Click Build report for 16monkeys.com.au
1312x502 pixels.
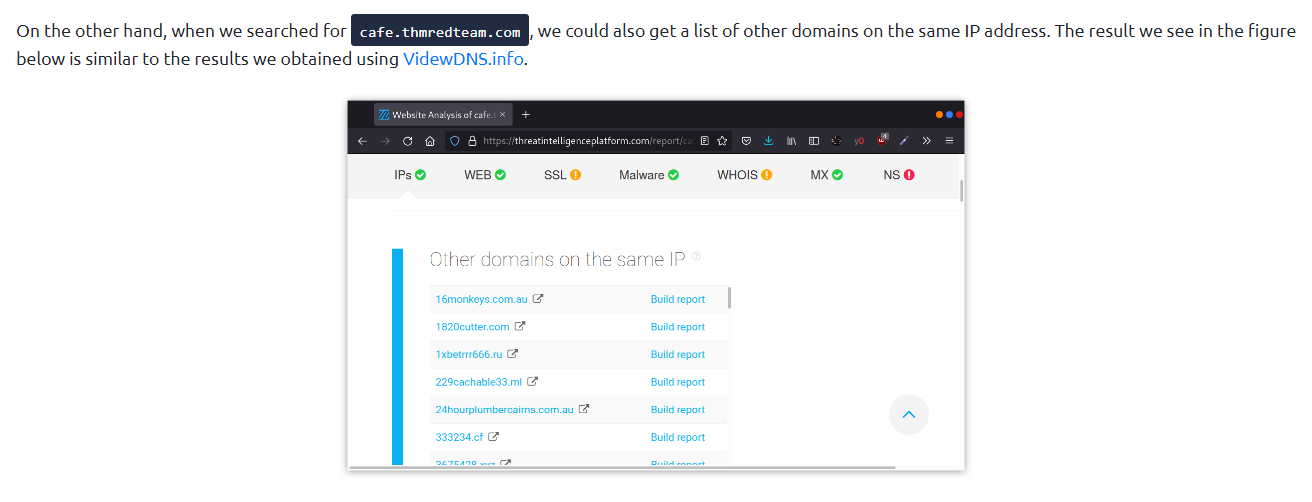coord(677,299)
